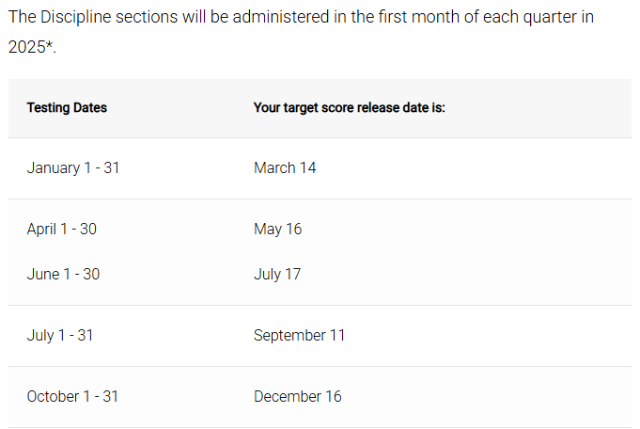Click the "January 1 - 31" testing date cell

coord(73,168)
